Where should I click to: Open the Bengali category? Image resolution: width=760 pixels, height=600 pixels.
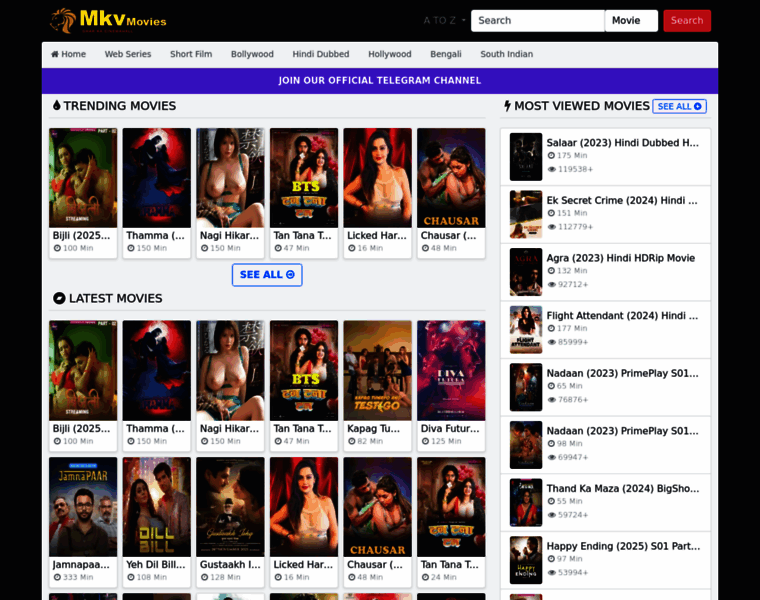[446, 54]
